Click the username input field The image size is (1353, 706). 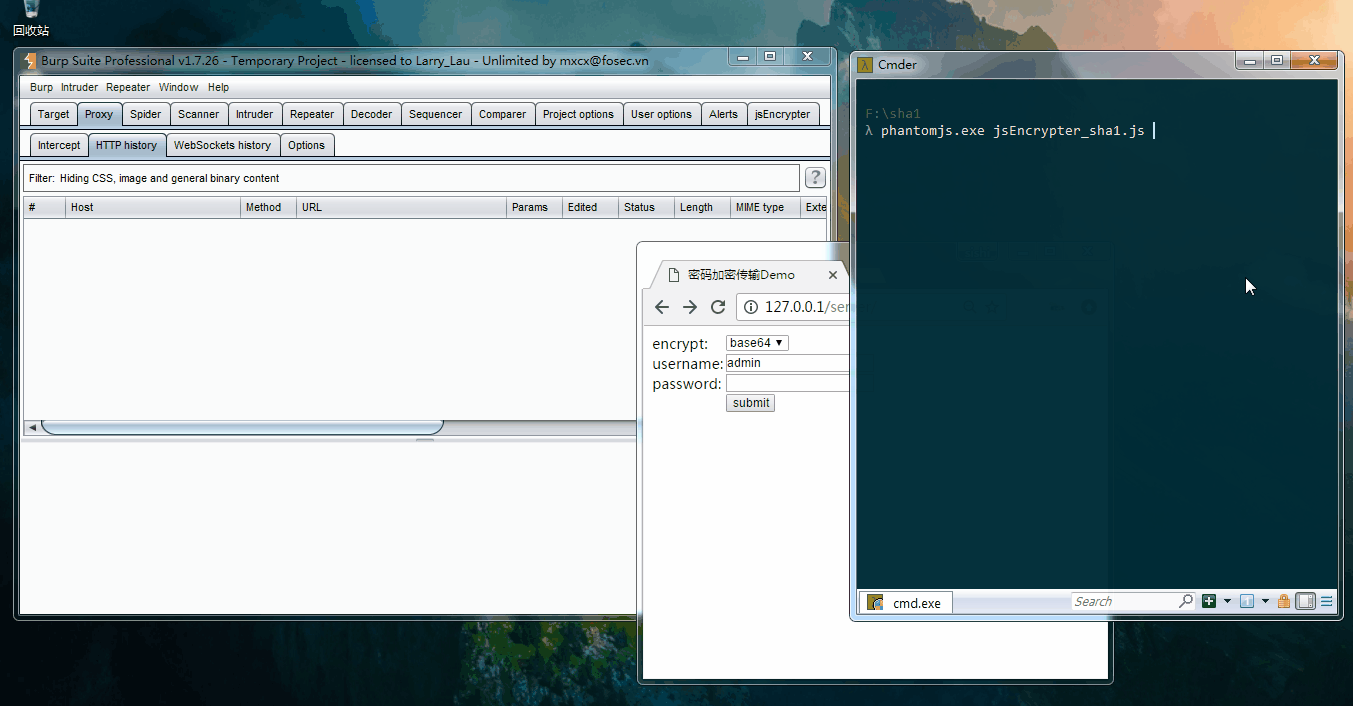[x=788, y=363]
